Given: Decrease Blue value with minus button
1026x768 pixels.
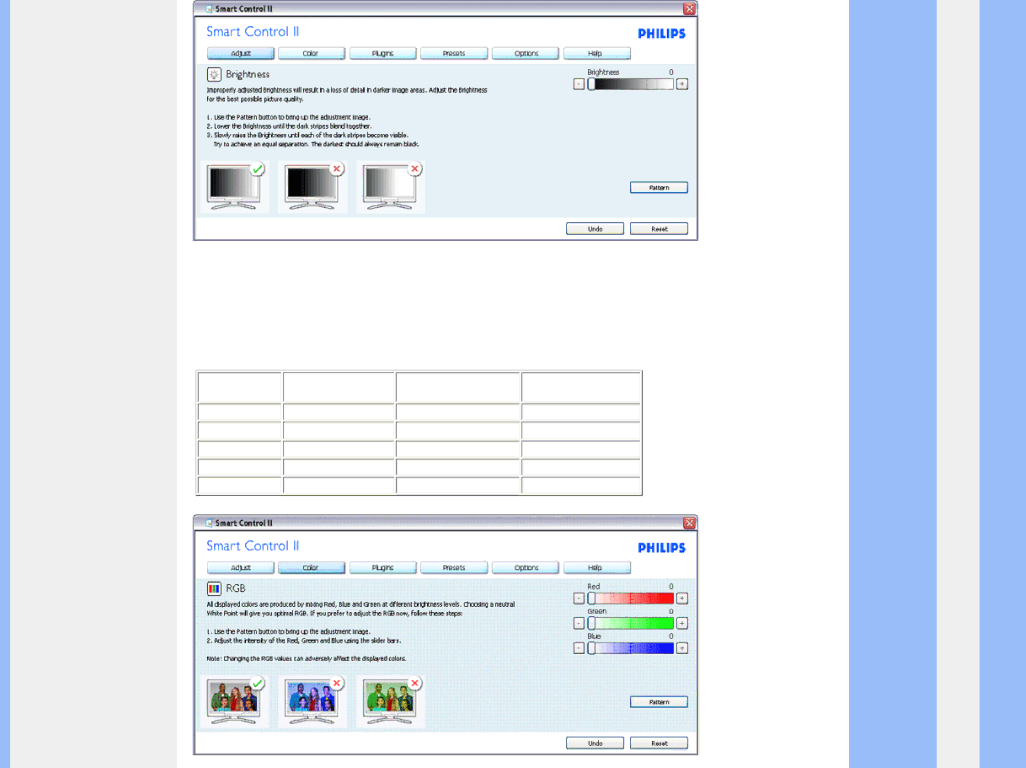Looking at the screenshot, I should 578,648.
